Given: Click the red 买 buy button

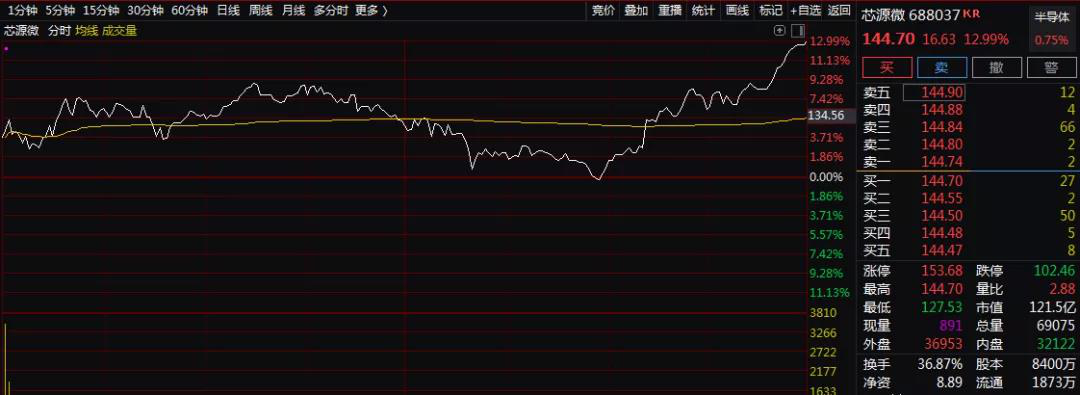Looking at the screenshot, I should [x=887, y=67].
